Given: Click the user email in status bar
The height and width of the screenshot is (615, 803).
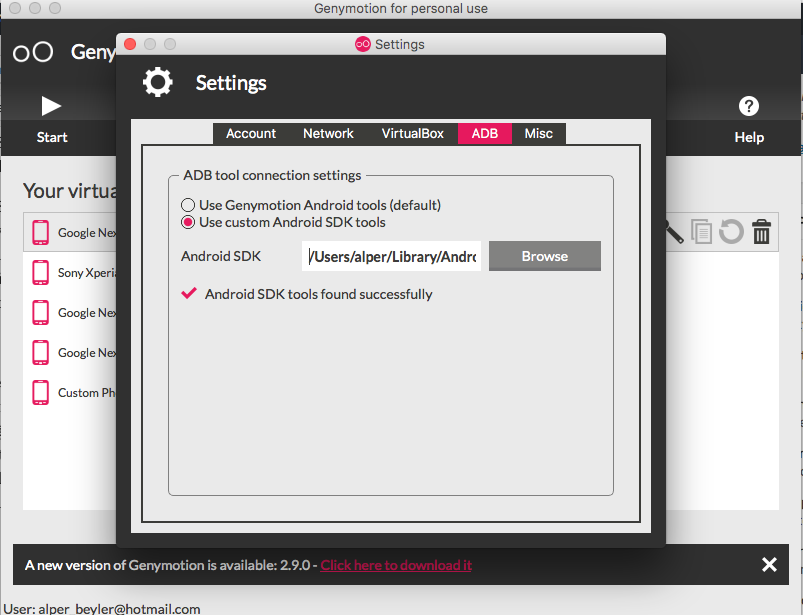Looking at the screenshot, I should (x=119, y=608).
